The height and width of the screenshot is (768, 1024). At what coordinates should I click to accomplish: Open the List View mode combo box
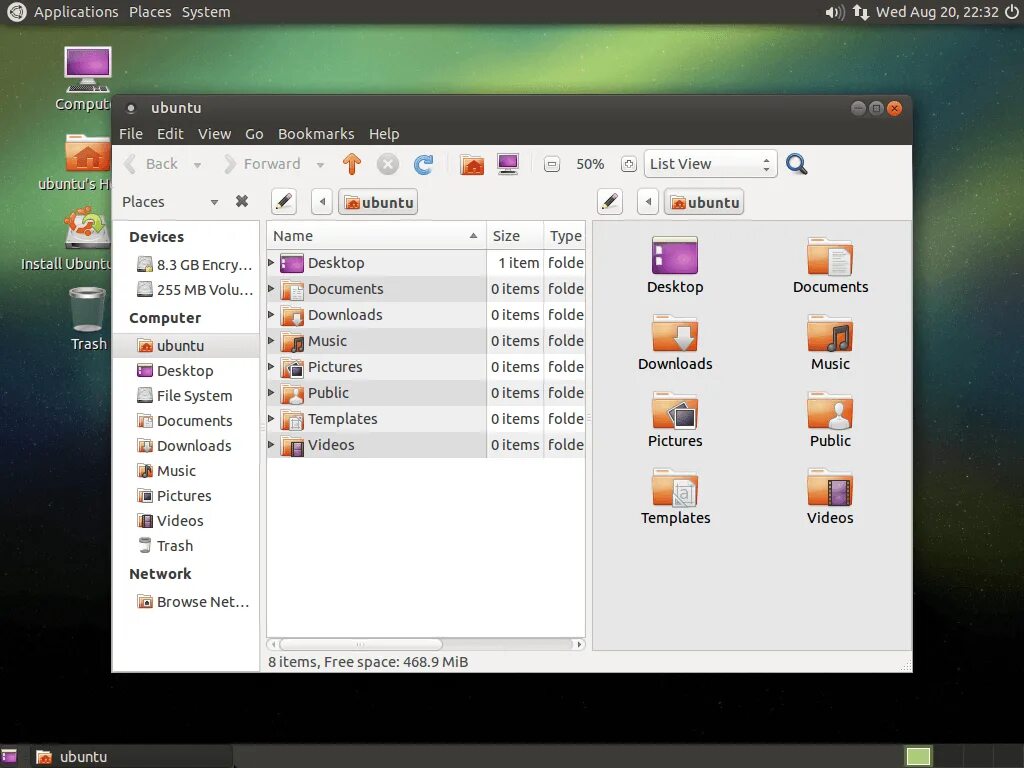(x=711, y=164)
